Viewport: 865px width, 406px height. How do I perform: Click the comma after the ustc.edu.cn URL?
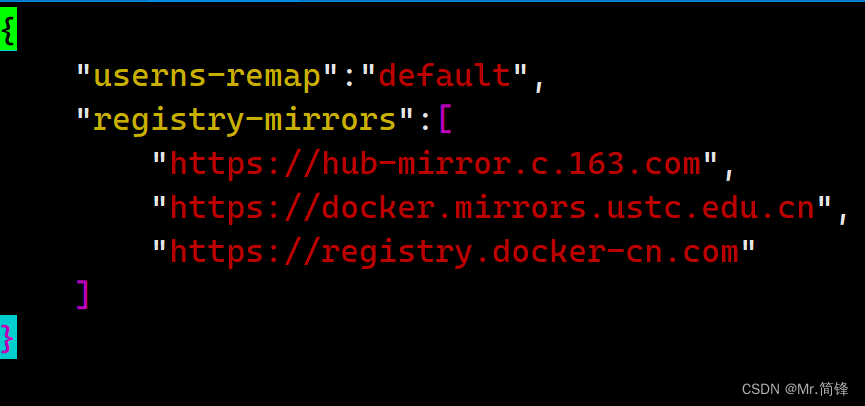[x=843, y=217]
